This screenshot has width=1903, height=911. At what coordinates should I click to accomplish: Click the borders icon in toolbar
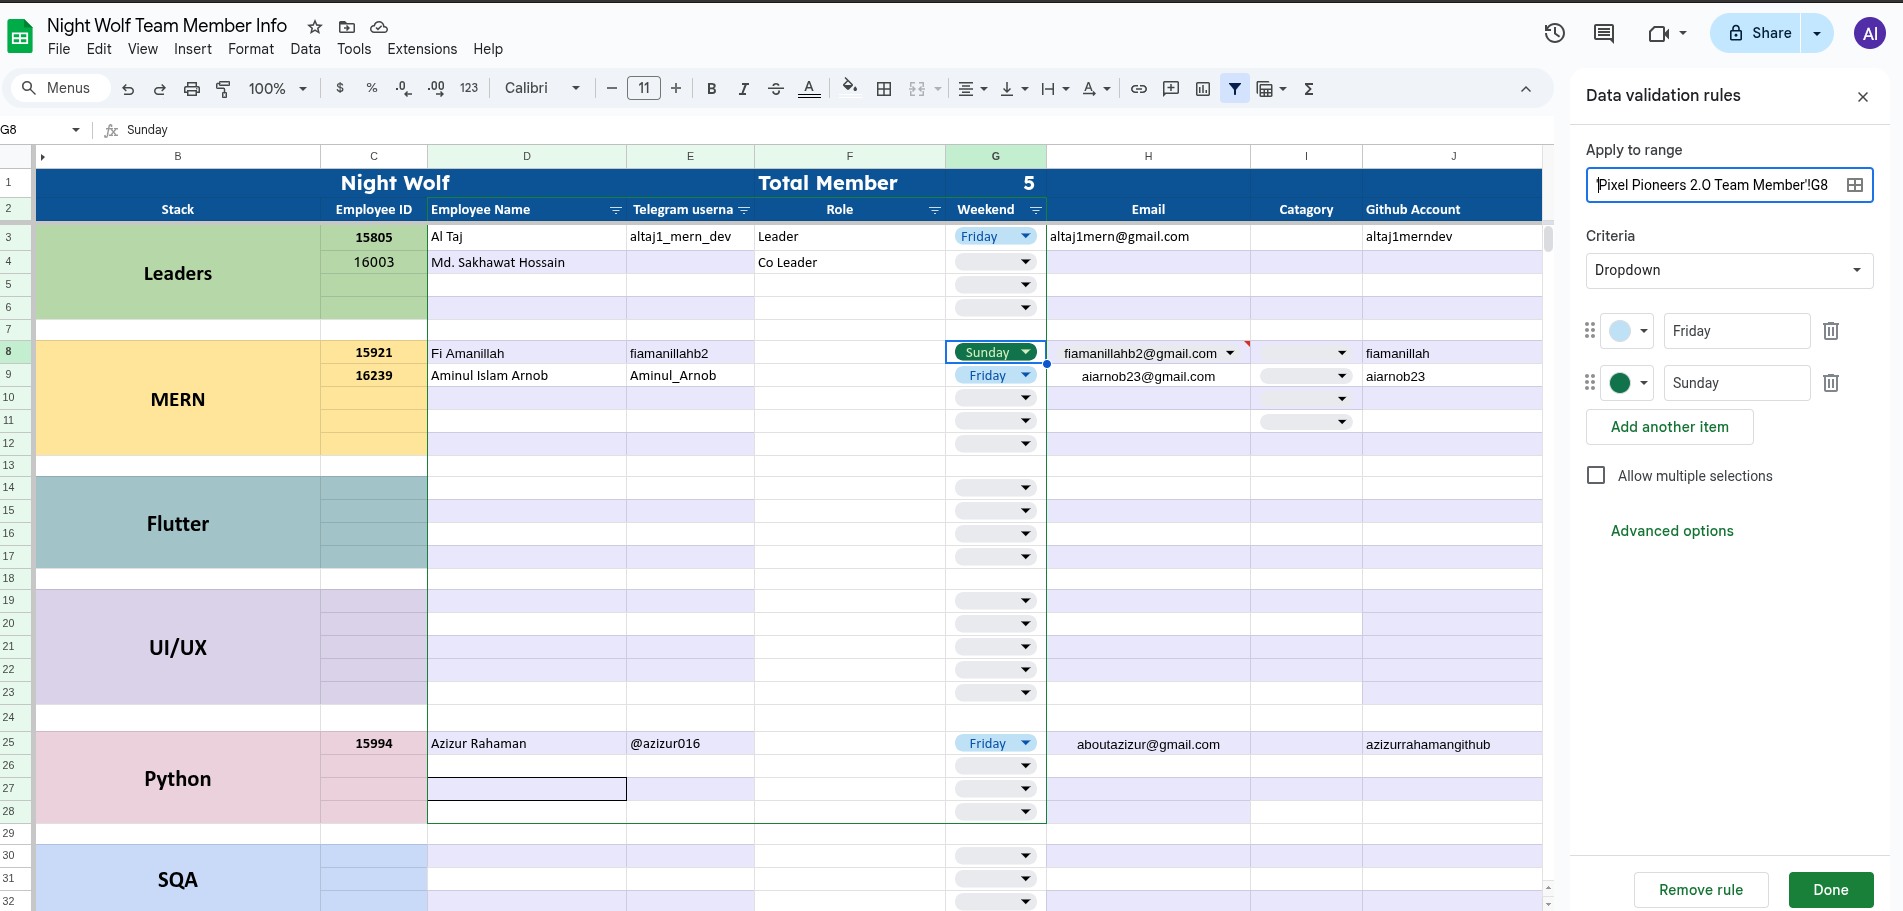(x=884, y=89)
